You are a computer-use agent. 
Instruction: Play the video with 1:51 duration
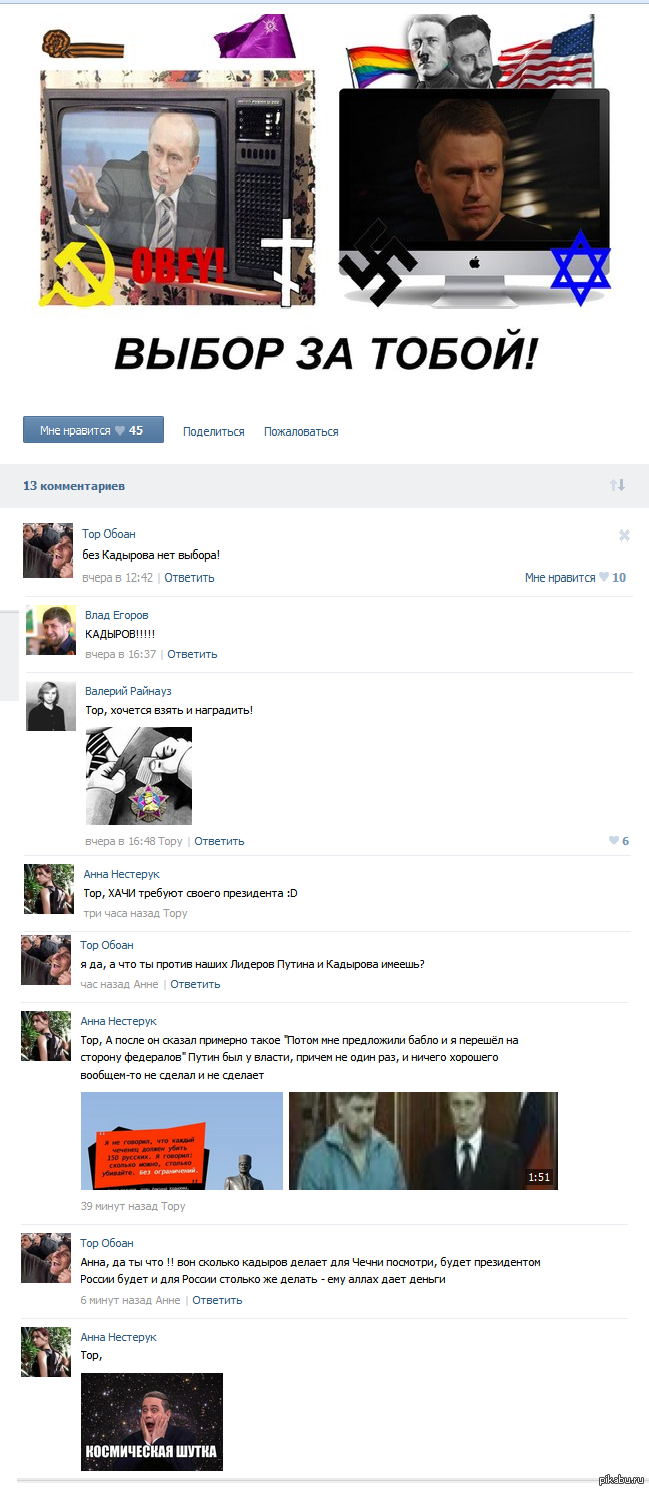423,1141
